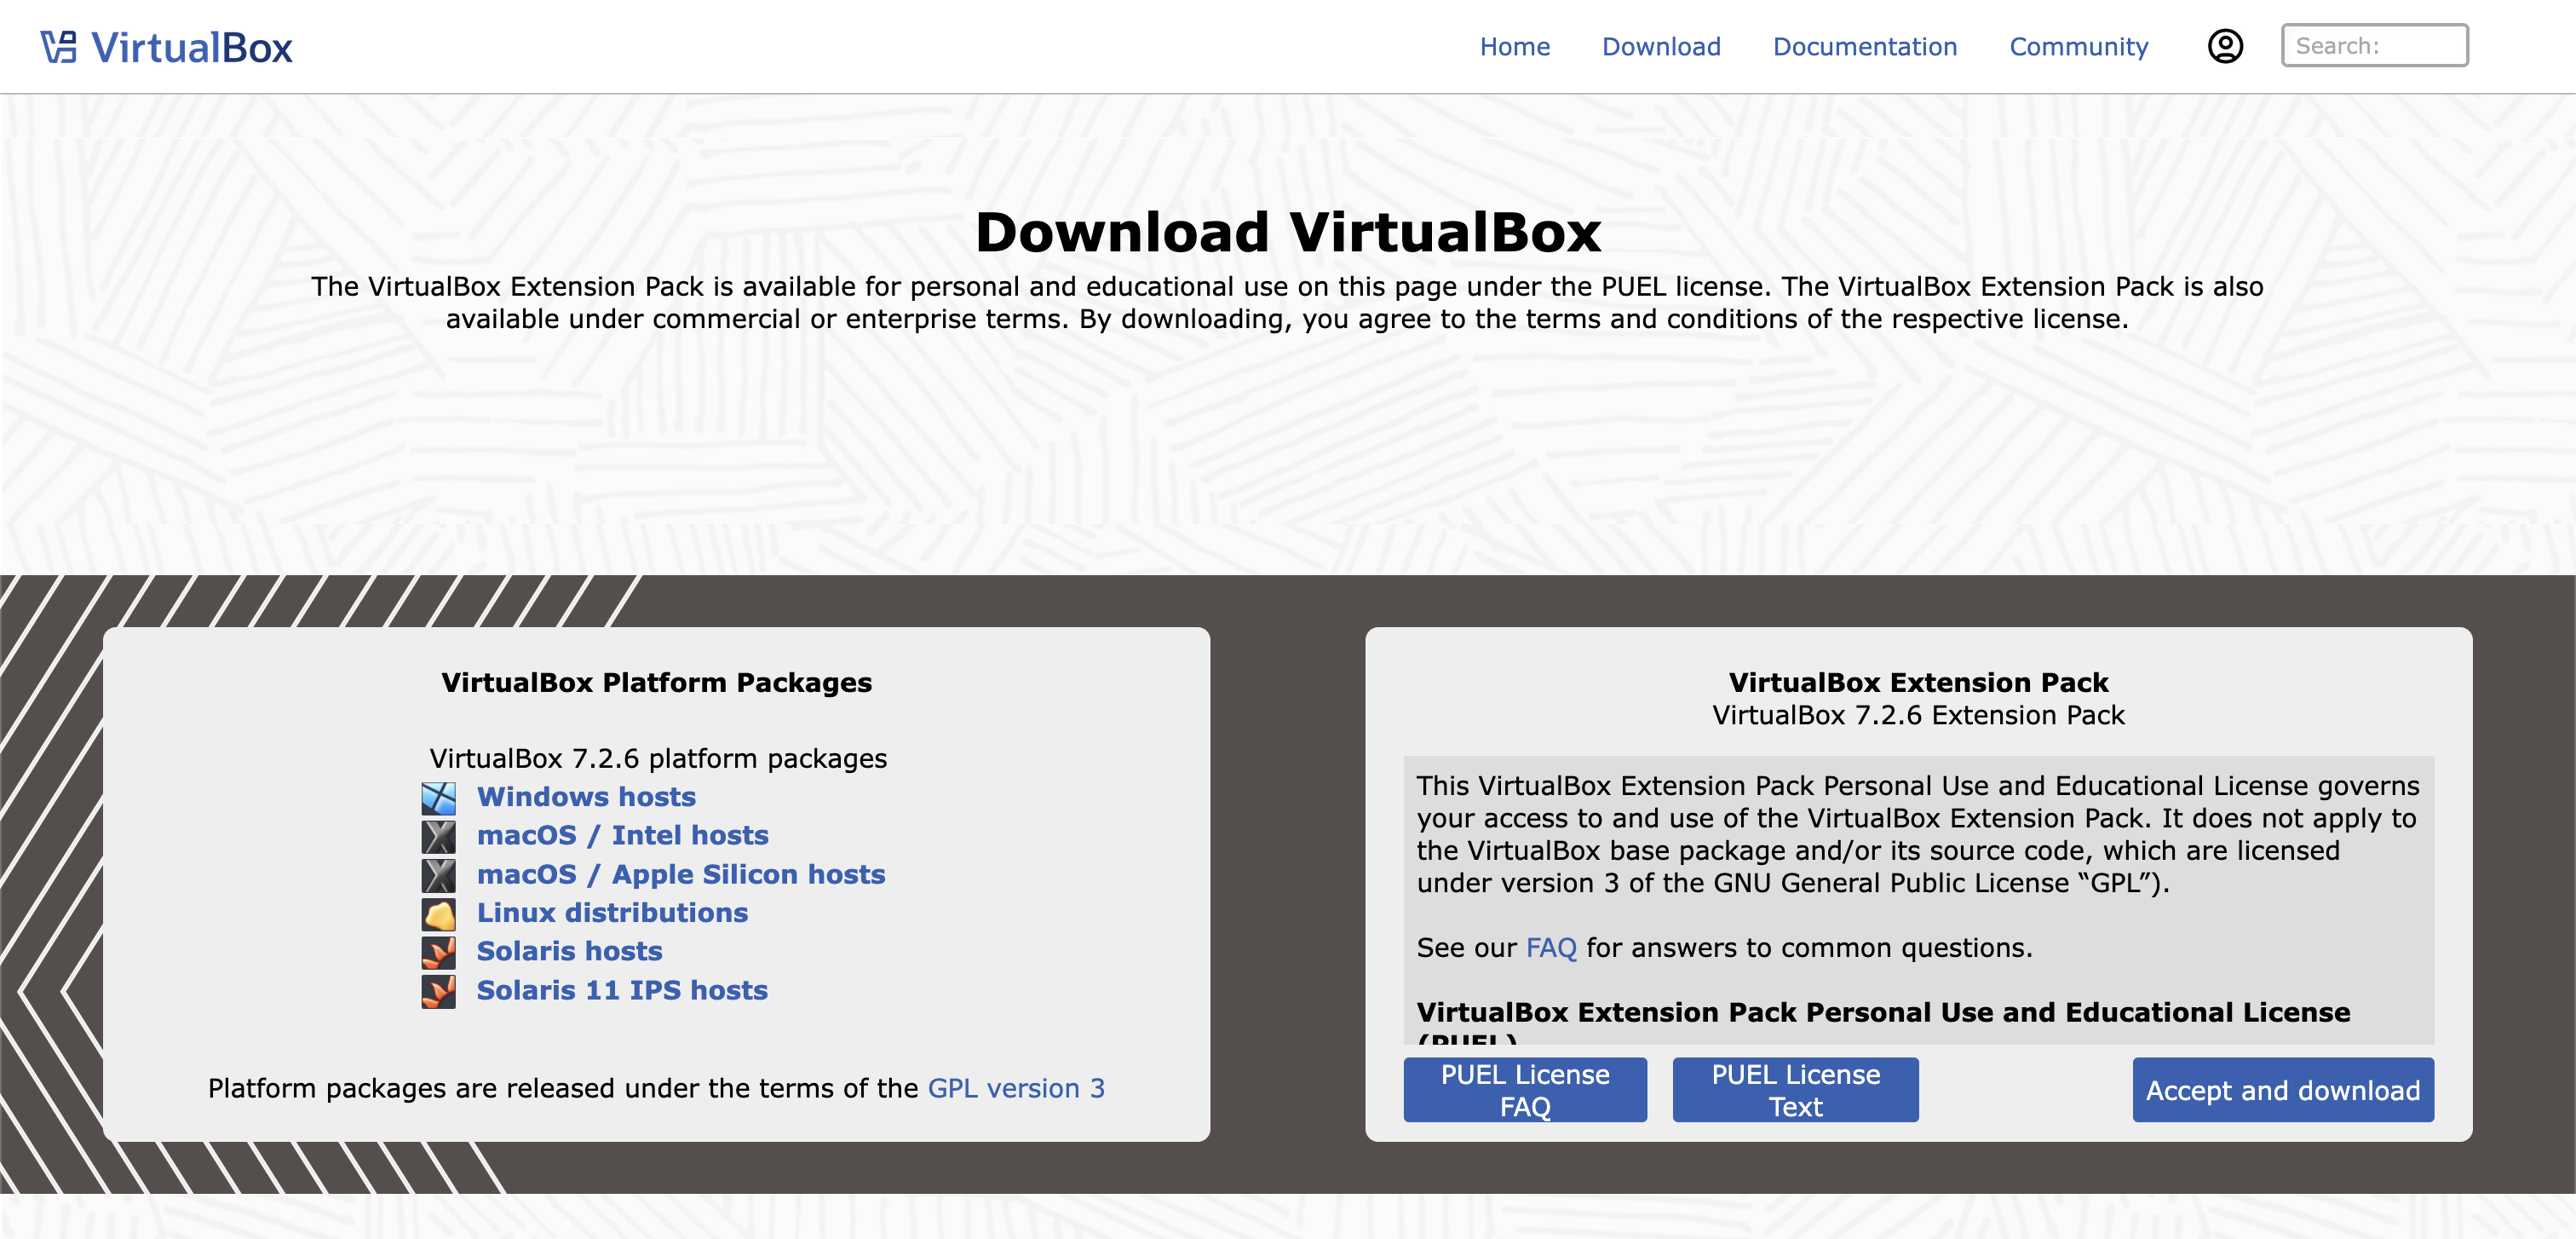Click the VirtualBox logo icon
2576x1239 pixels.
click(x=58, y=47)
